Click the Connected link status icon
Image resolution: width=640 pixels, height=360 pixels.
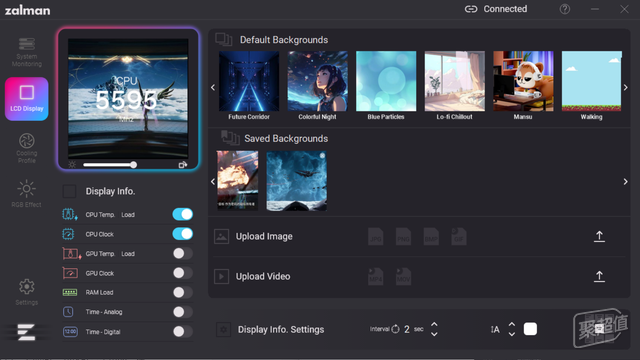tap(471, 9)
